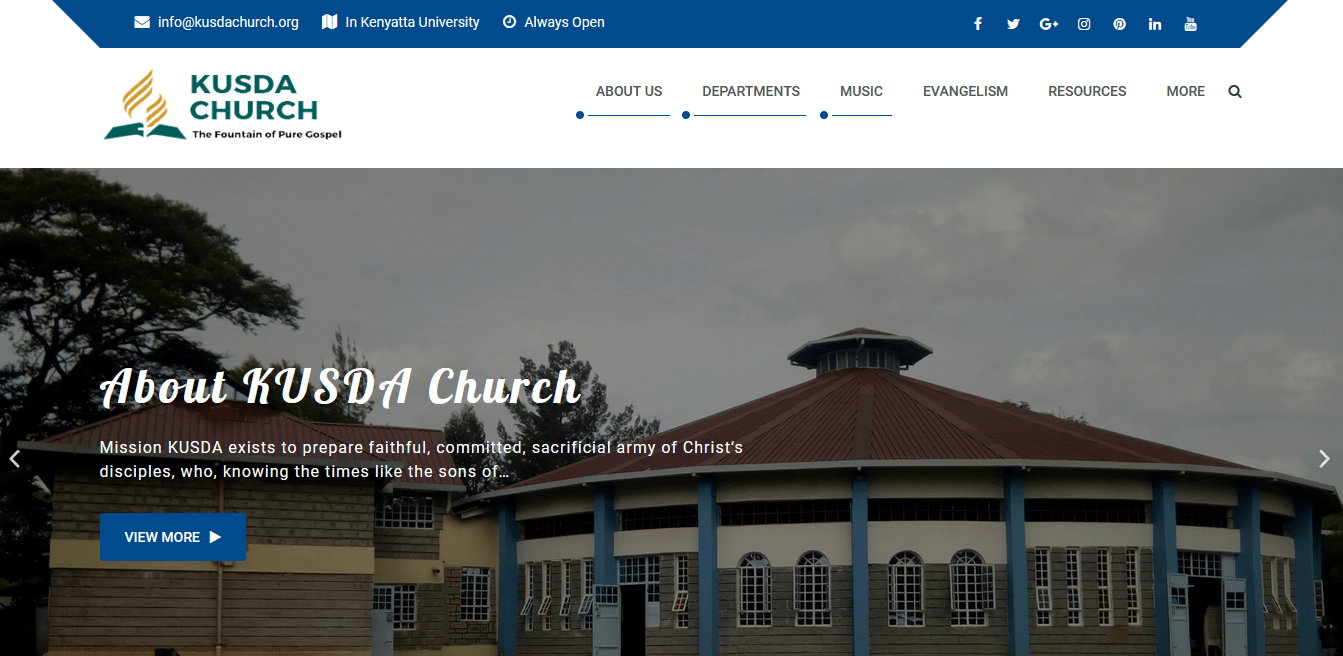Viewport: 1343px width, 656px height.
Task: Go to next slide with right arrow
Action: click(x=1324, y=459)
